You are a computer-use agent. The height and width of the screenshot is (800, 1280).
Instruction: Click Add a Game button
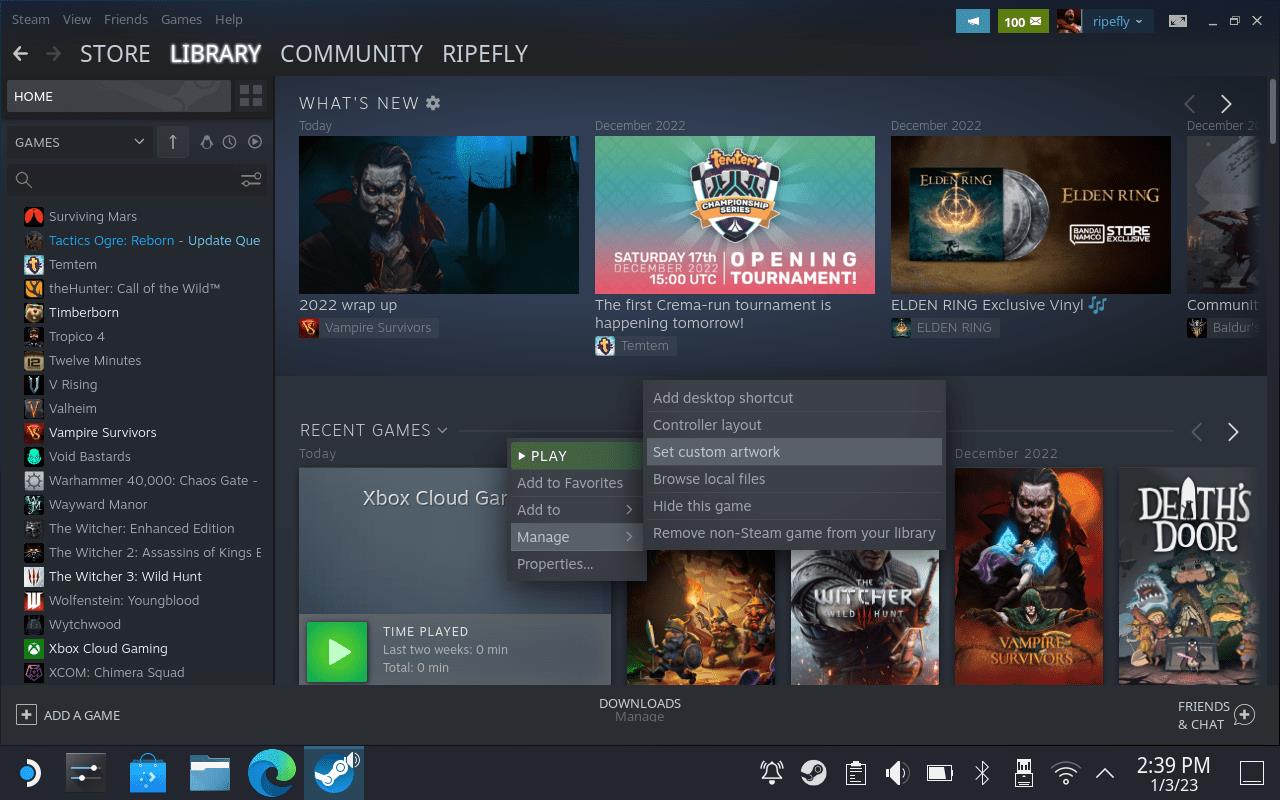[68, 715]
